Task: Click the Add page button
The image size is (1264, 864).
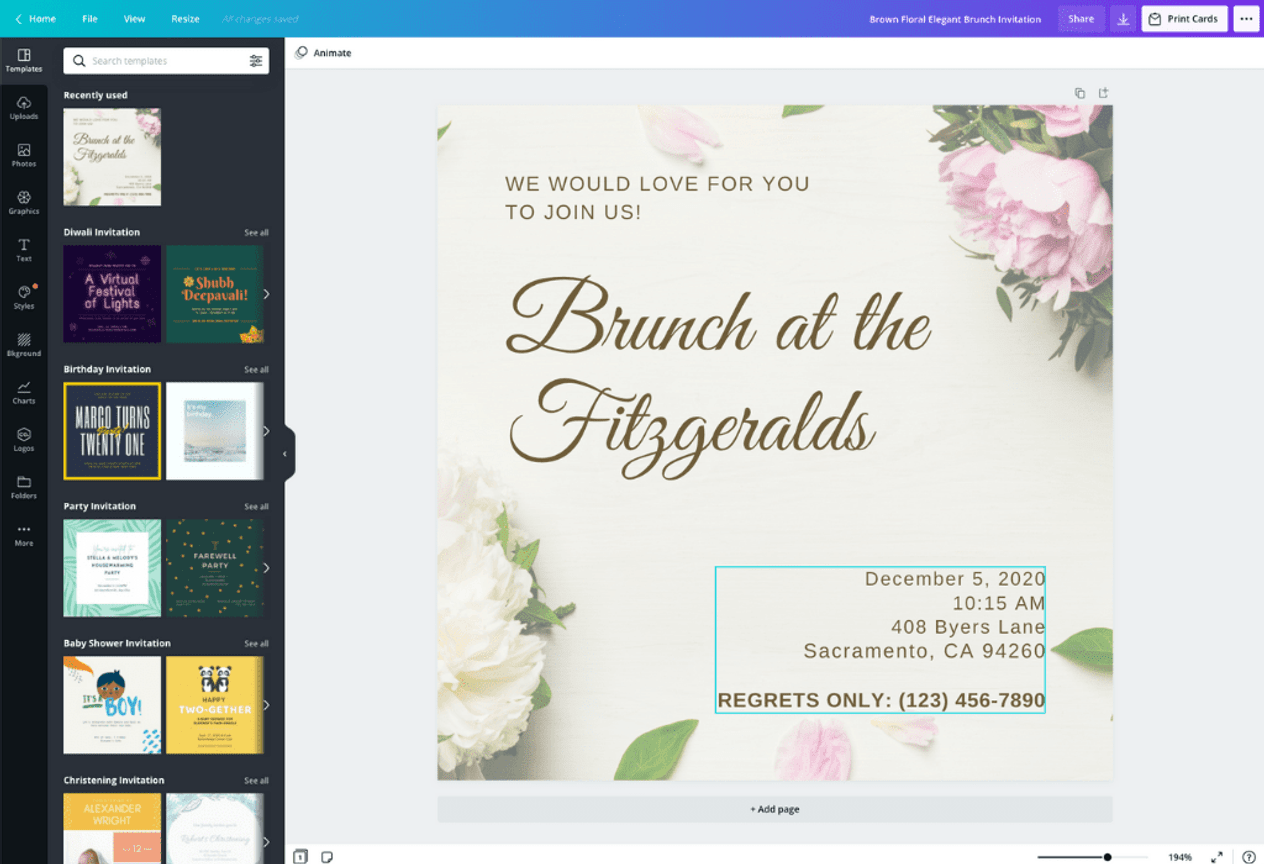Action: coord(775,809)
